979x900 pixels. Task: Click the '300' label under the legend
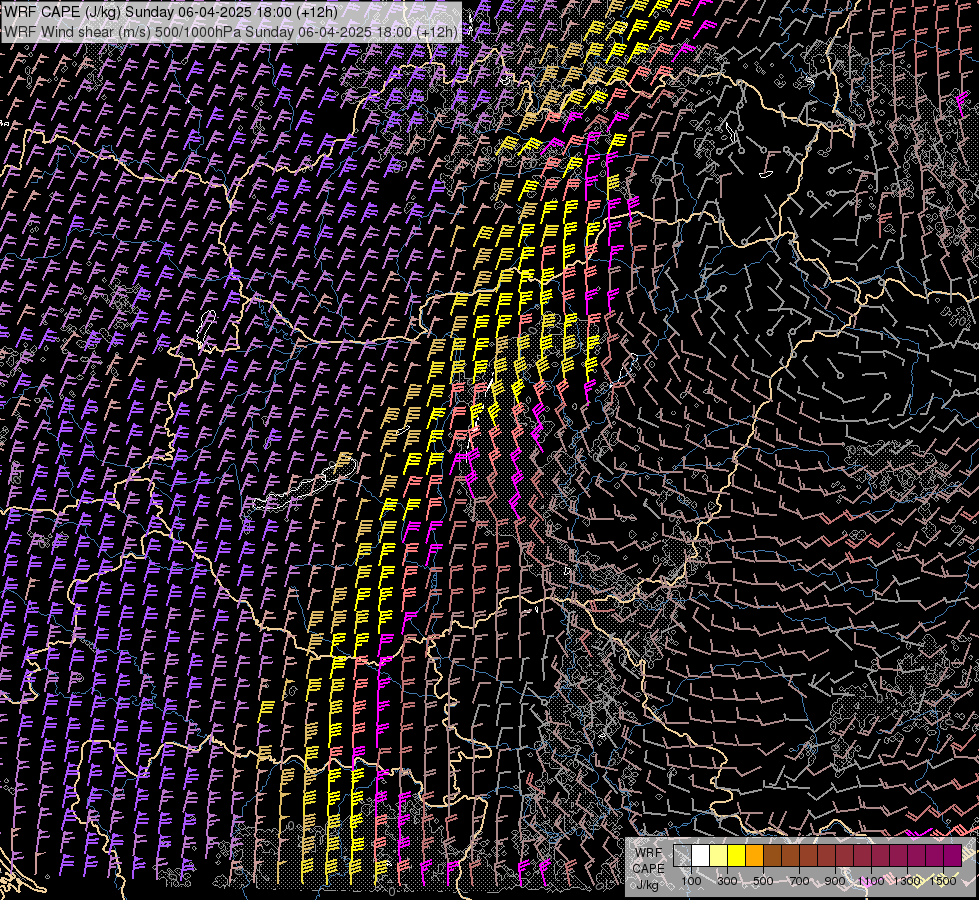point(727,881)
